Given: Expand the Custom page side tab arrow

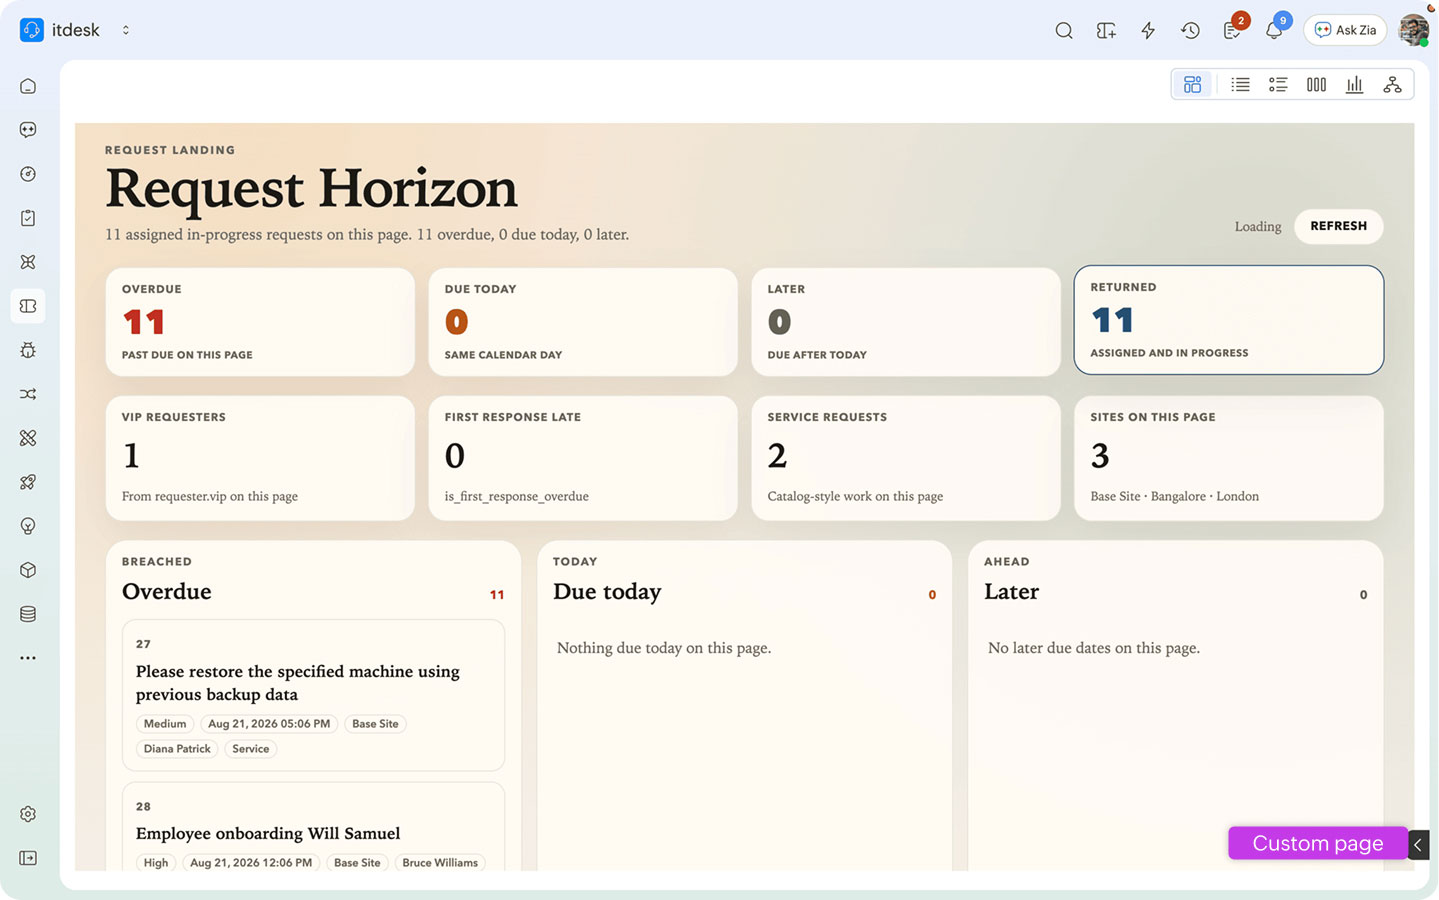Looking at the screenshot, I should 1418,844.
